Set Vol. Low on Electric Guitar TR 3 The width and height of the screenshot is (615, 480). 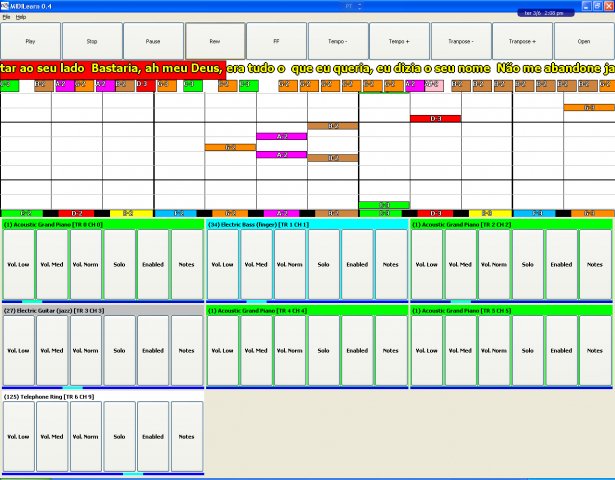18,351
